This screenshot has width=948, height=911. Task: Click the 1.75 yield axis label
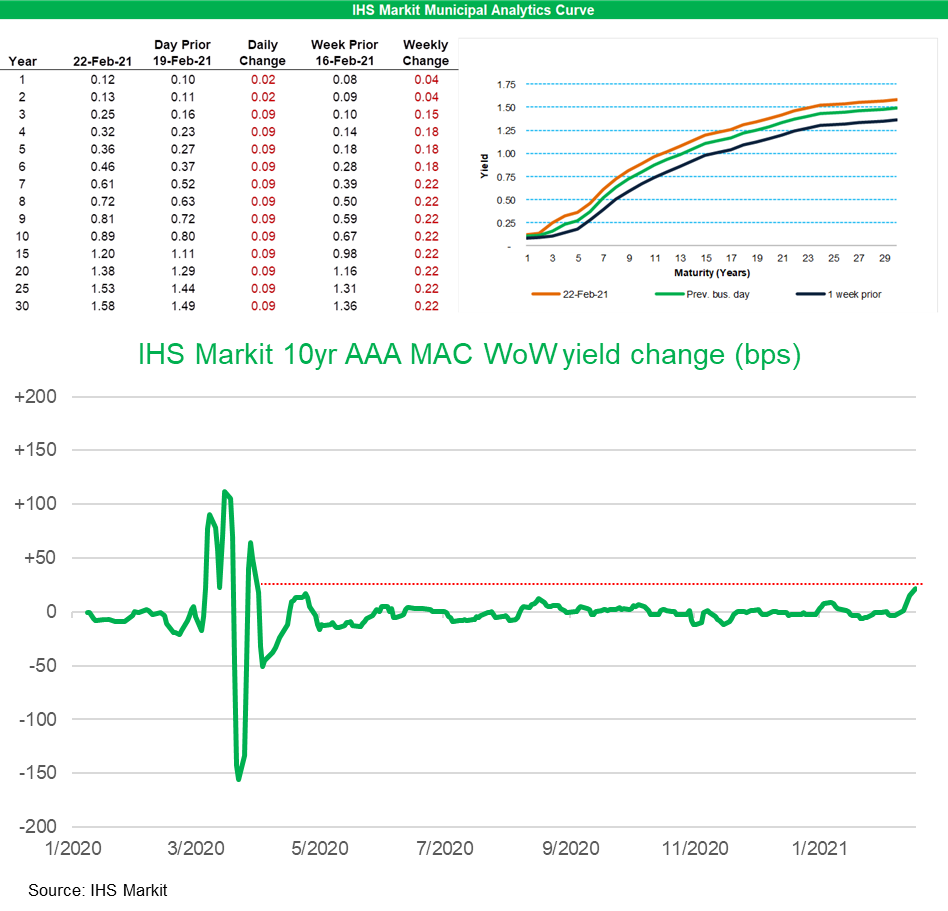coord(506,85)
